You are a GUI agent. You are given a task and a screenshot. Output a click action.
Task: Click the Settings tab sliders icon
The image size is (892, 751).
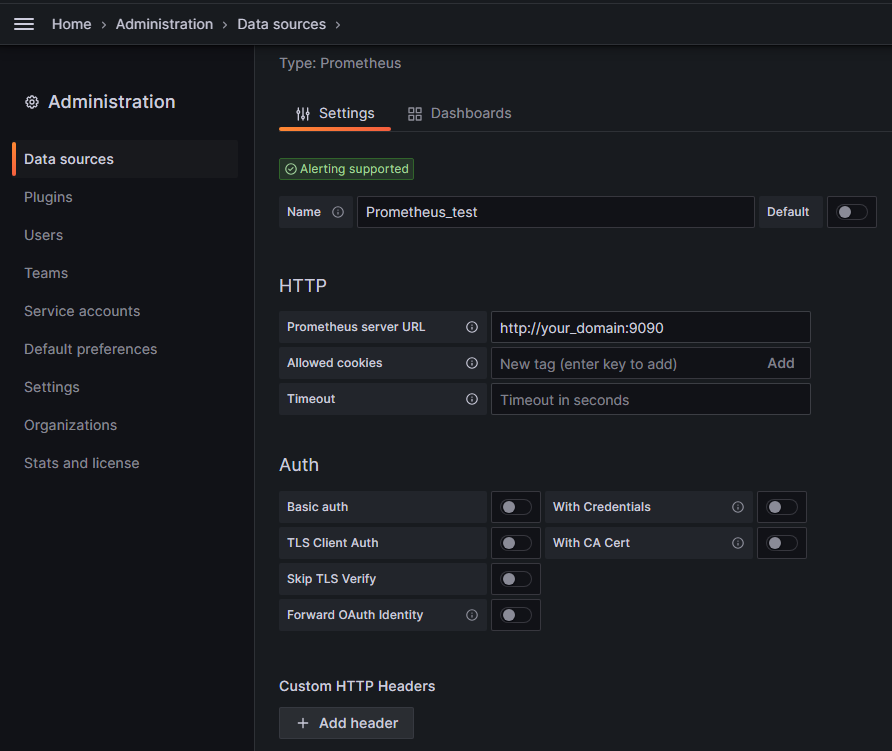point(303,114)
